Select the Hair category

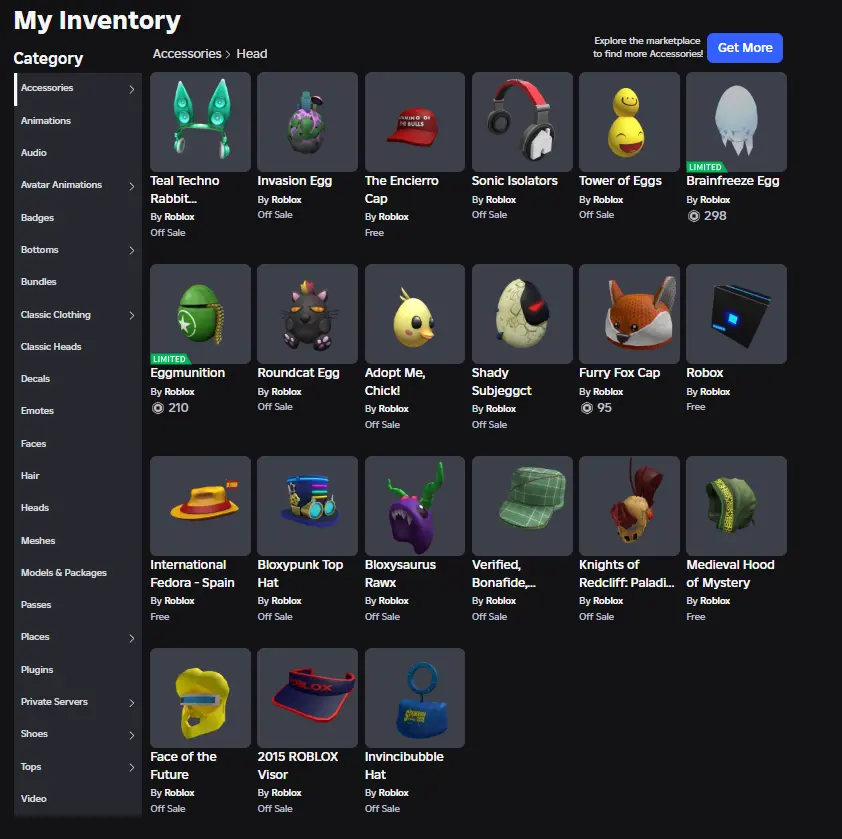pyautogui.click(x=78, y=476)
